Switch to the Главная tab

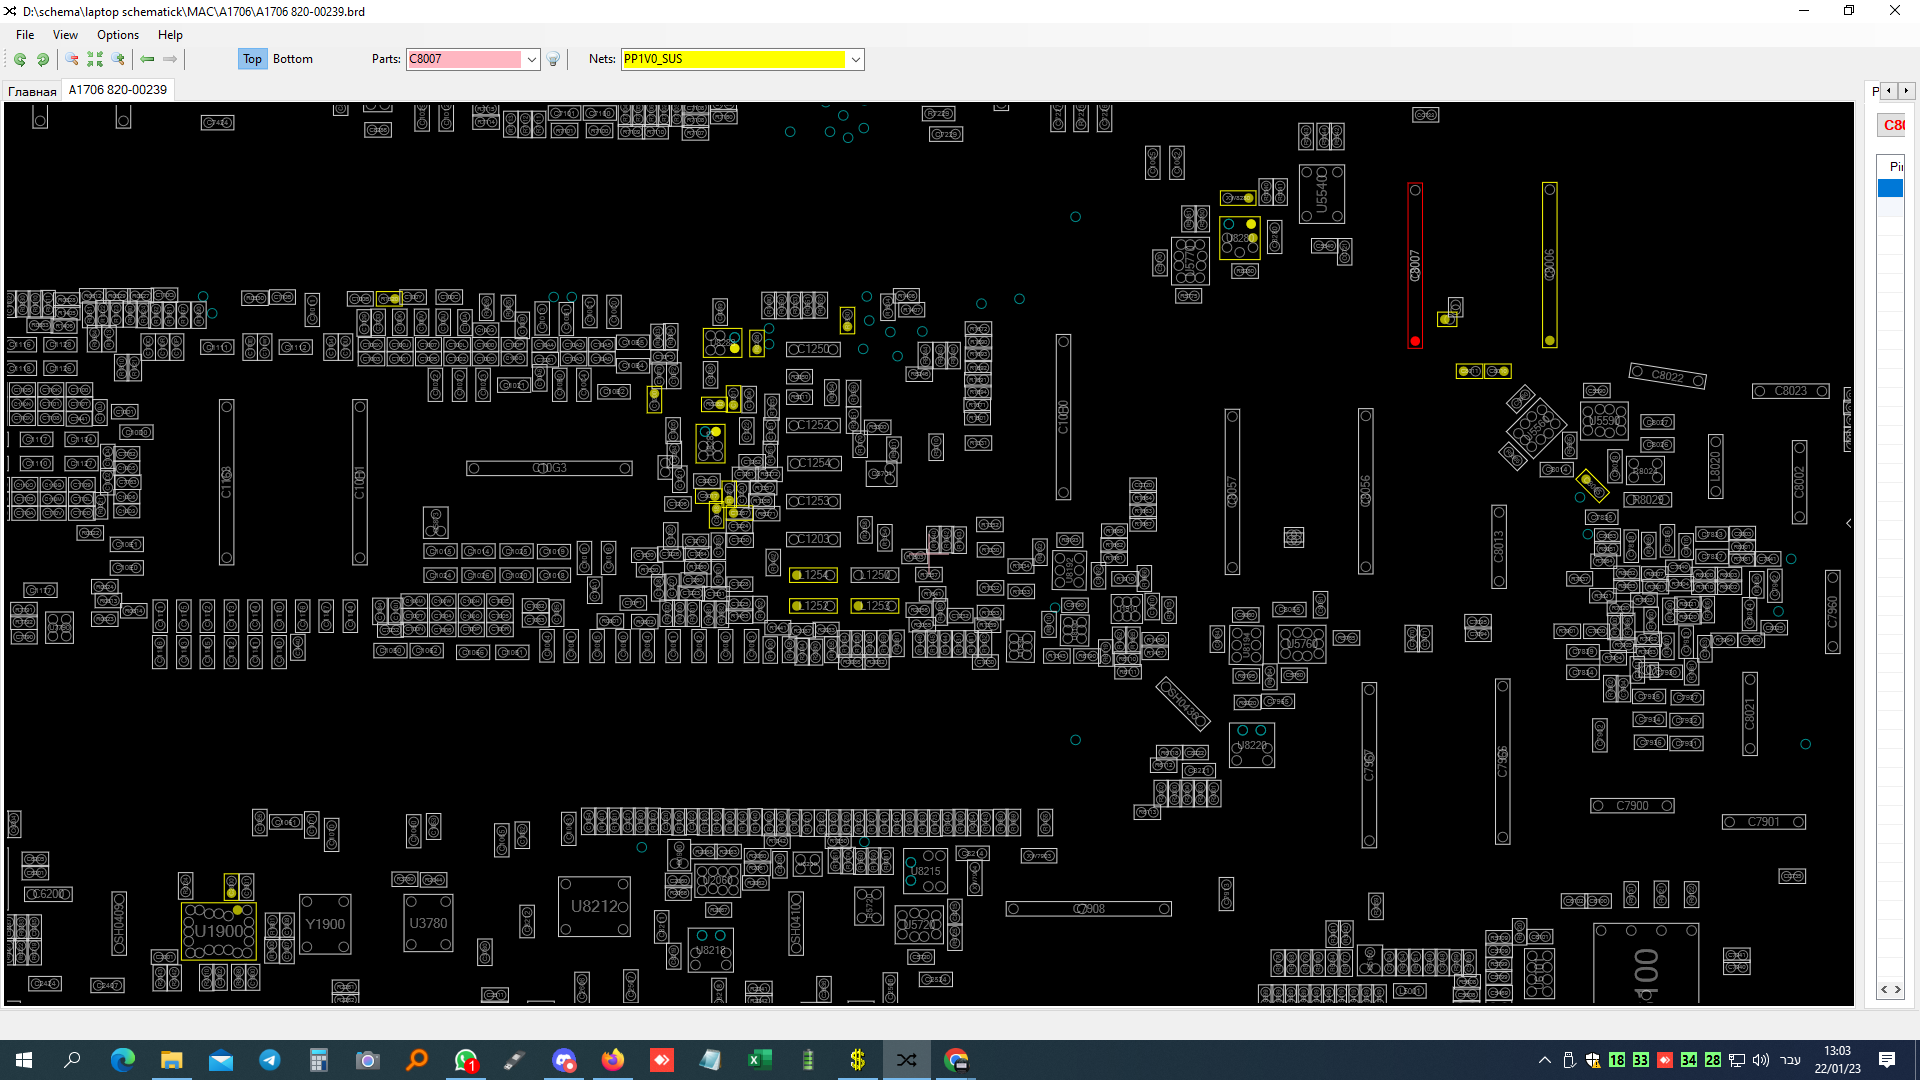32,91
